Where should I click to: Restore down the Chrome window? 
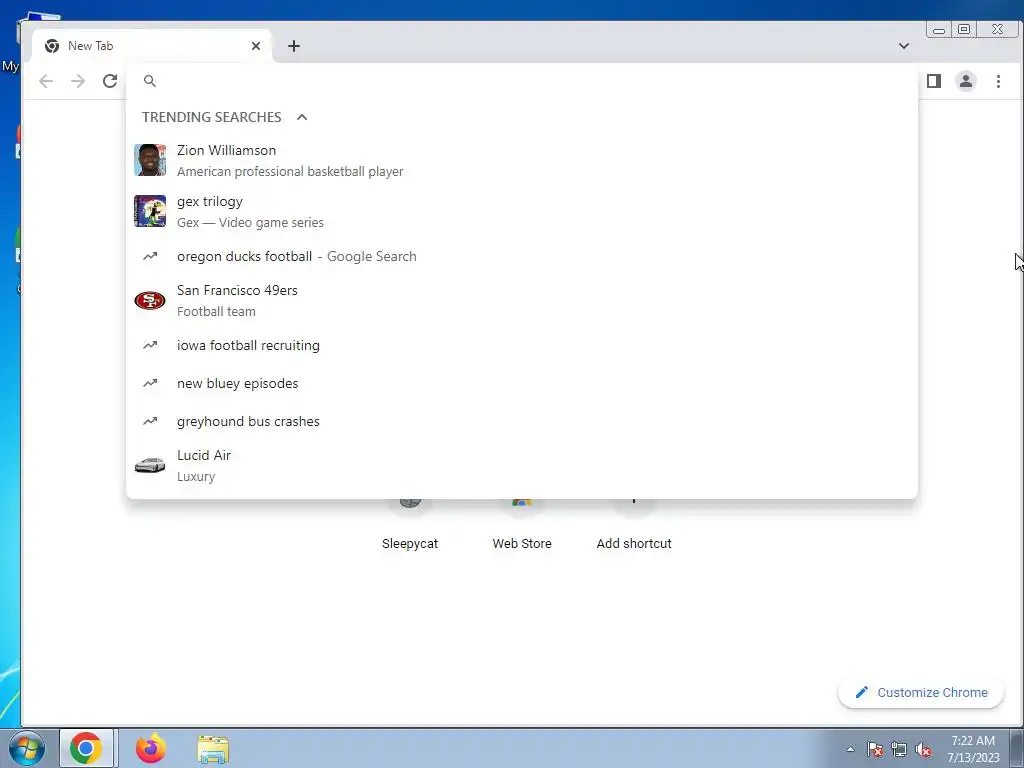click(964, 29)
